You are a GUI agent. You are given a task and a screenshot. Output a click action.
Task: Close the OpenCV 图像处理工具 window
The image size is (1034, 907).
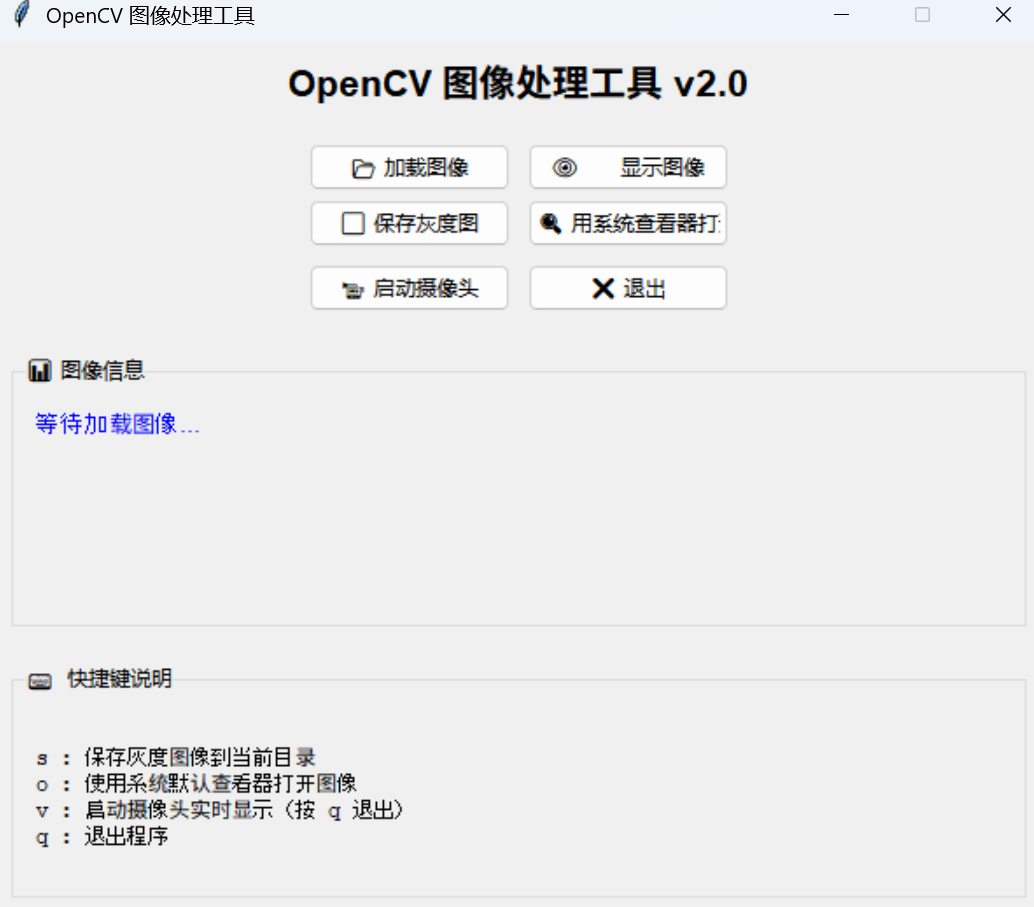pyautogui.click(x=1003, y=15)
